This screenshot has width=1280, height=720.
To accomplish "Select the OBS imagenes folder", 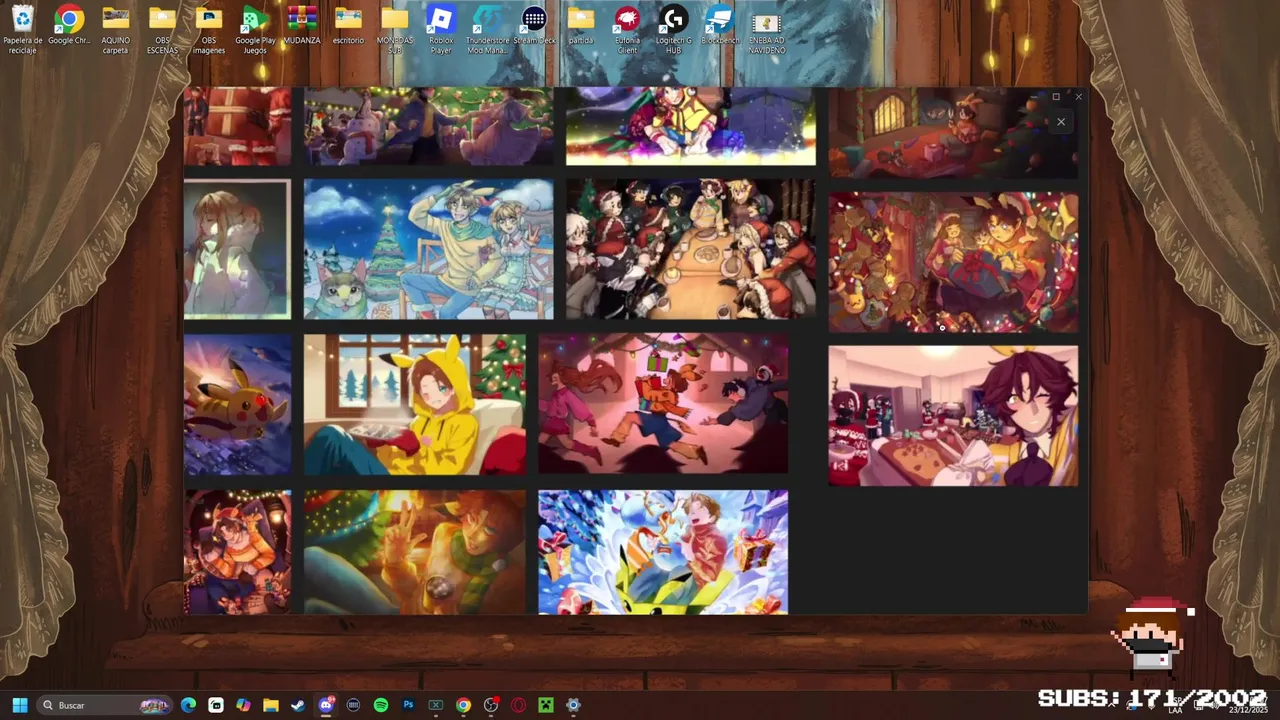I will [x=208, y=29].
